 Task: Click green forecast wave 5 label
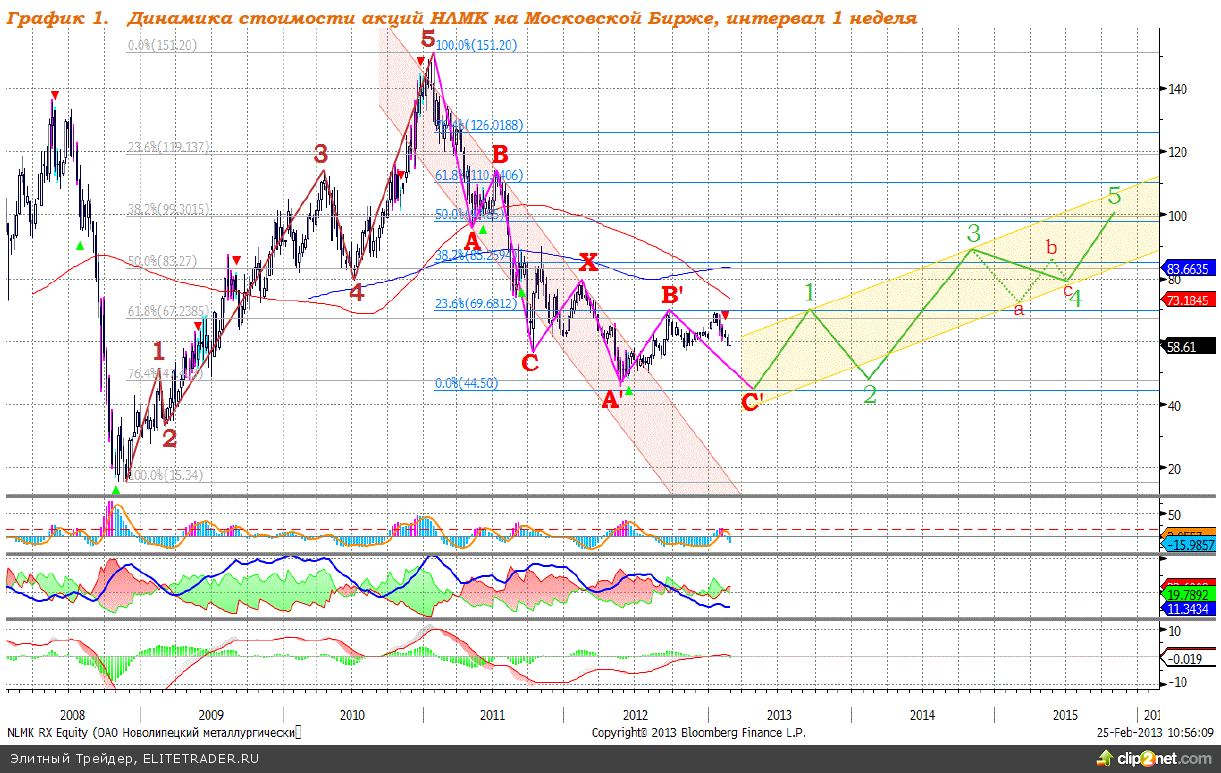[x=1115, y=195]
